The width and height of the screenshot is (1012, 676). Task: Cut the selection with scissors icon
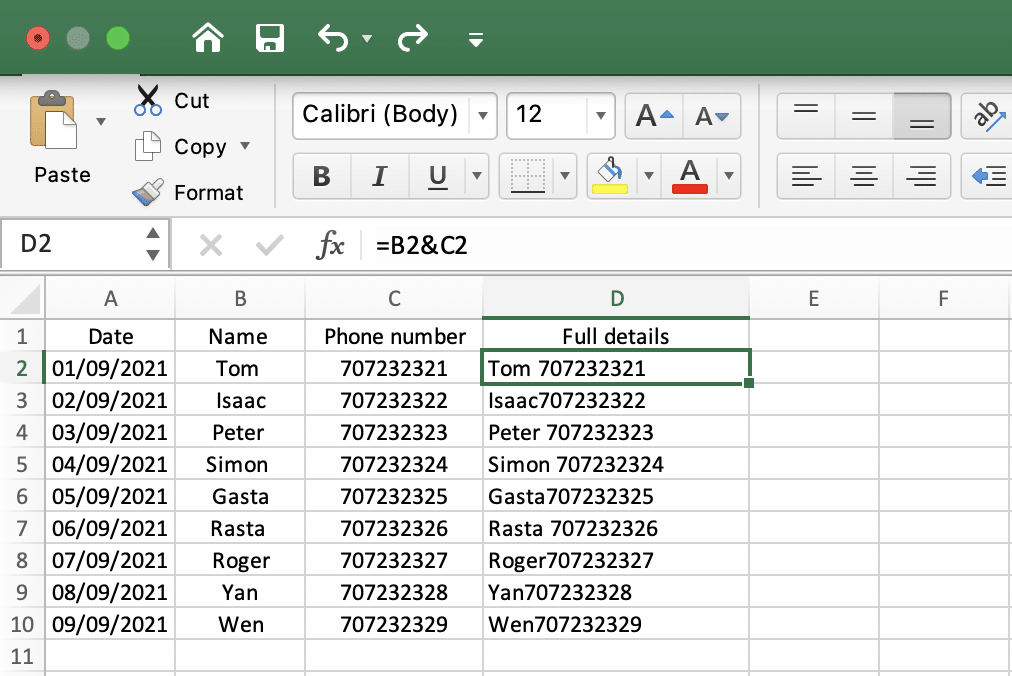click(148, 100)
